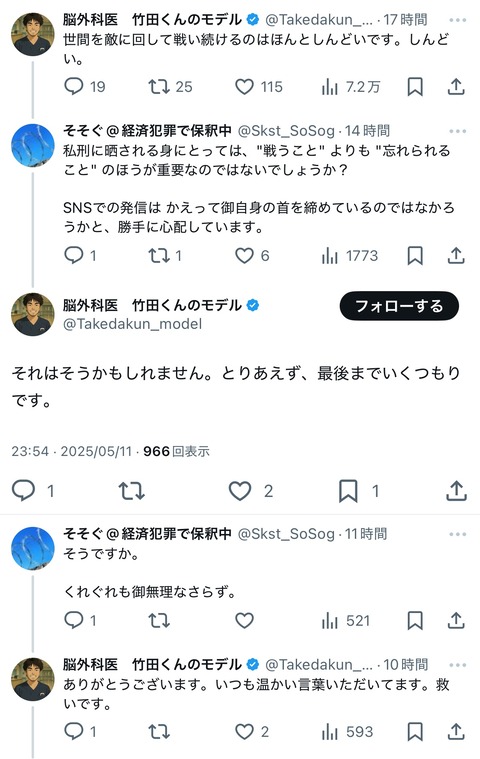Open the @Takedakun_model handle link
This screenshot has width=480, height=759.
click(x=133, y=324)
